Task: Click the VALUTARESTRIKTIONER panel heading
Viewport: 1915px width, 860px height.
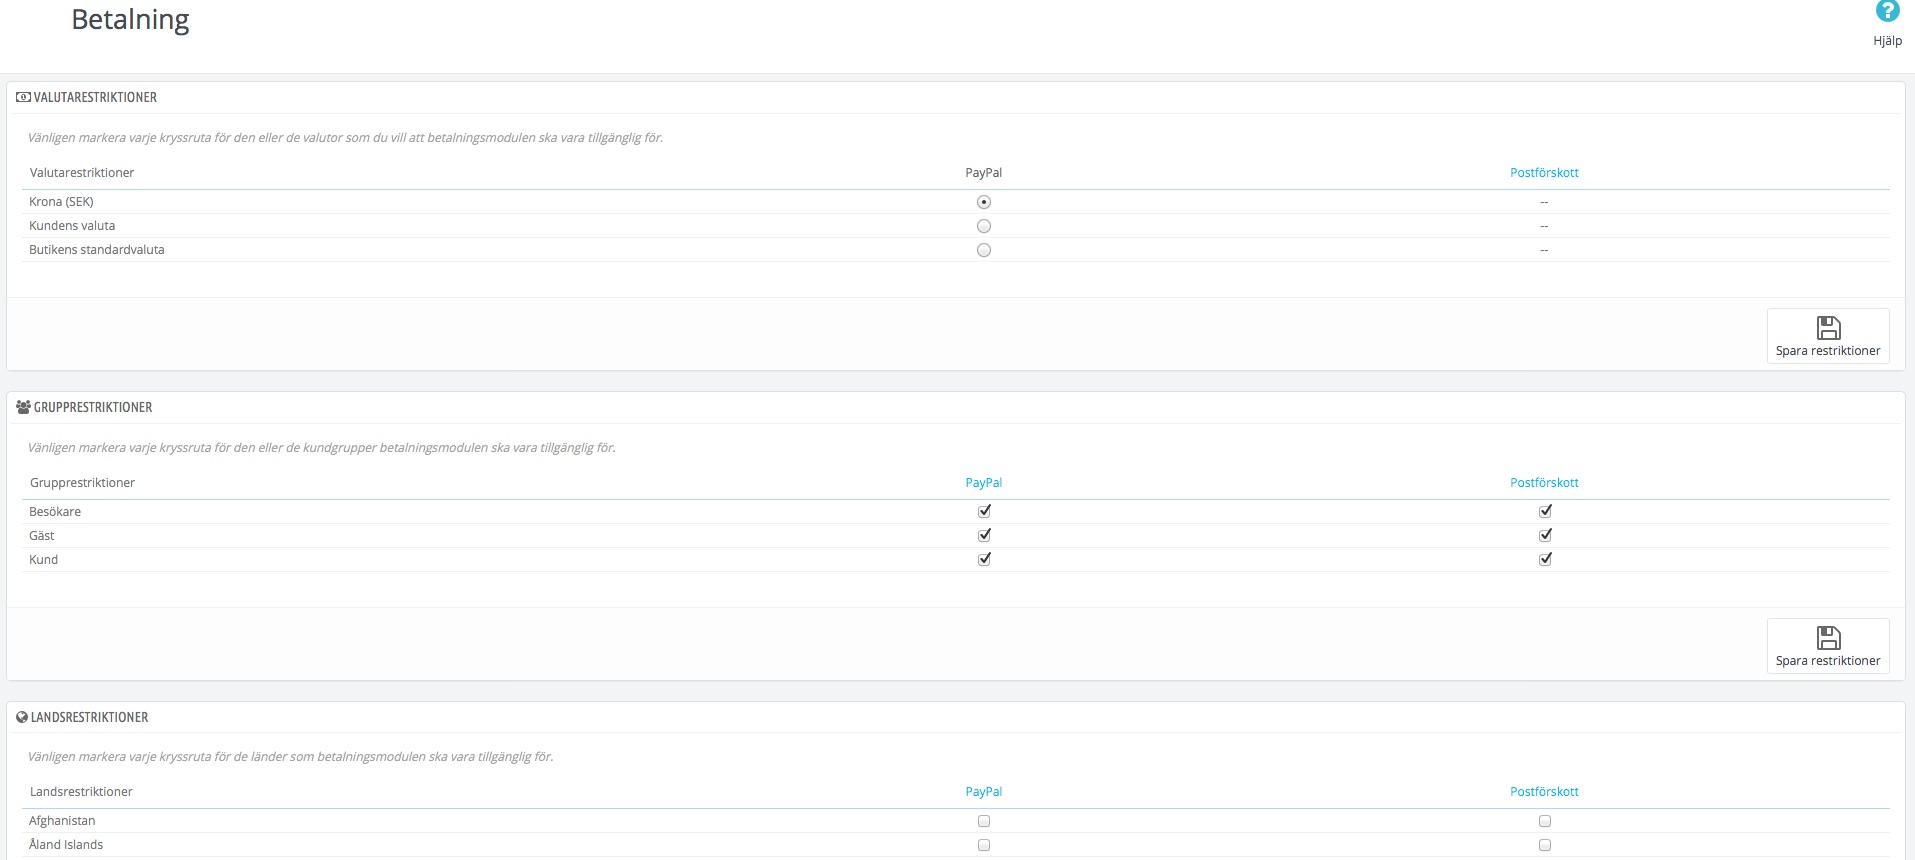Action: tap(95, 97)
